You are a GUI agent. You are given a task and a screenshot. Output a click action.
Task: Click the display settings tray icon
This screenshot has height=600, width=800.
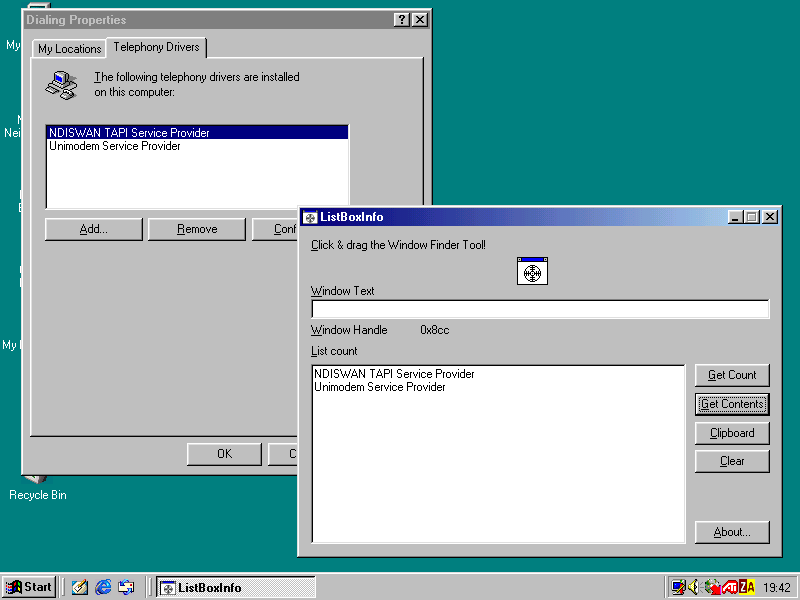(679, 587)
